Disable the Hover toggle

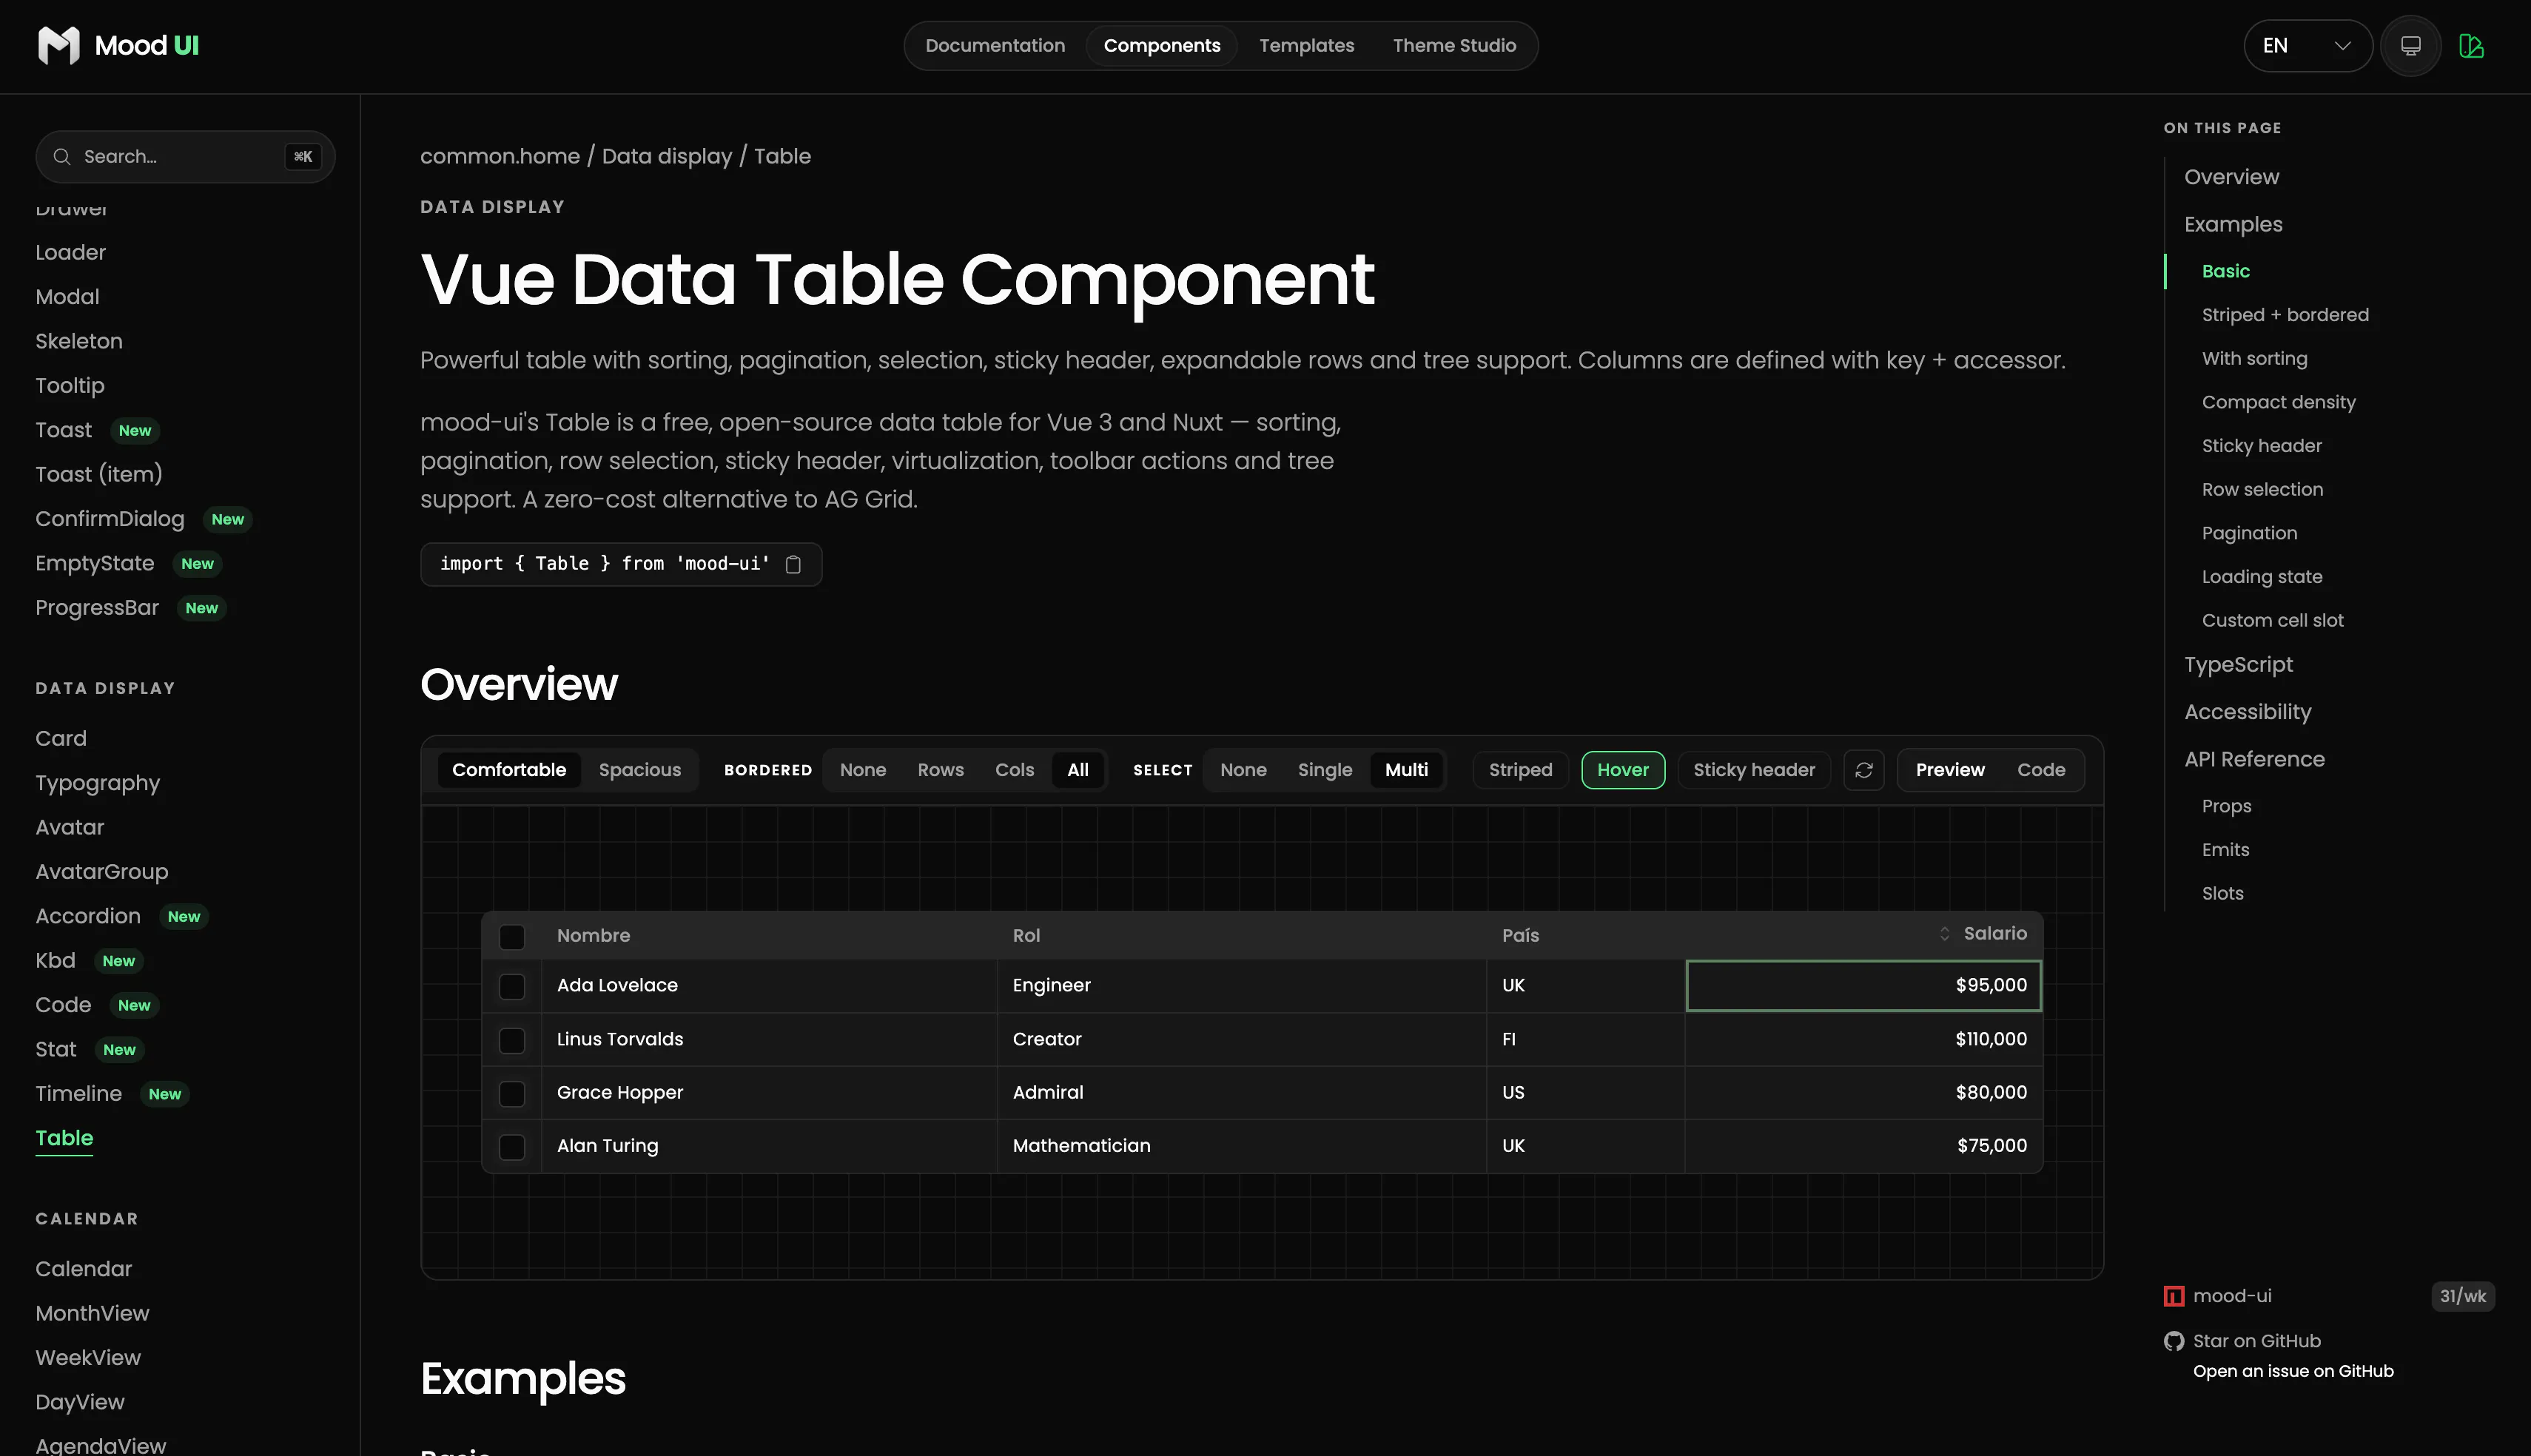click(1622, 770)
